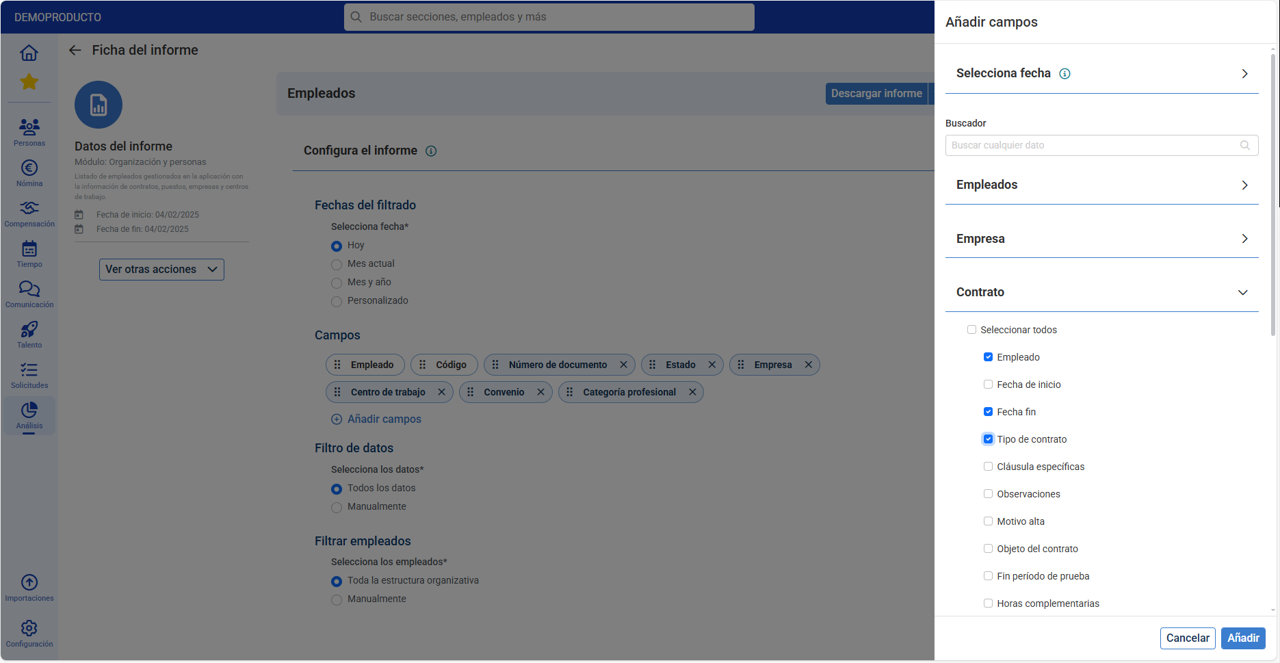Remove the Convenio field chip

coord(540,392)
